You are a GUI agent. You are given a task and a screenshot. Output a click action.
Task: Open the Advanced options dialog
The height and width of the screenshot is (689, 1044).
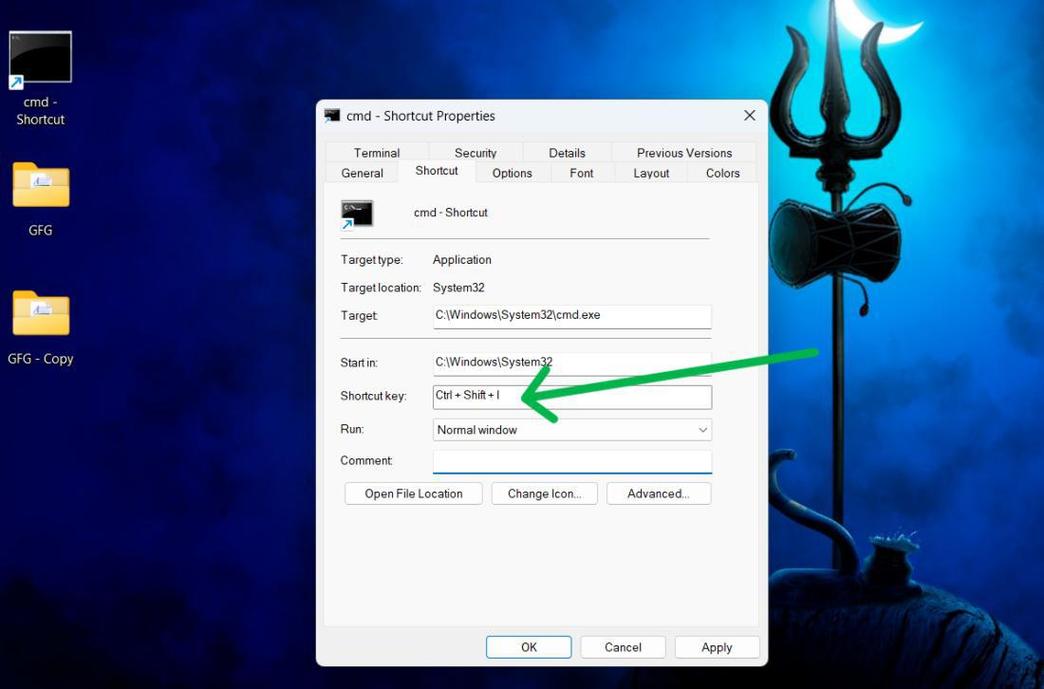[x=658, y=493]
